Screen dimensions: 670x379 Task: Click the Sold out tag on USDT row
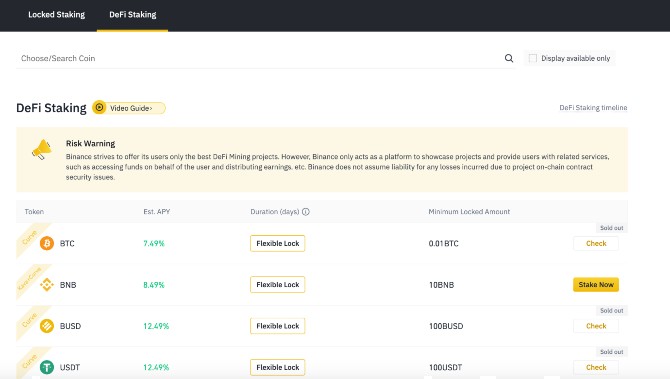[x=611, y=352]
